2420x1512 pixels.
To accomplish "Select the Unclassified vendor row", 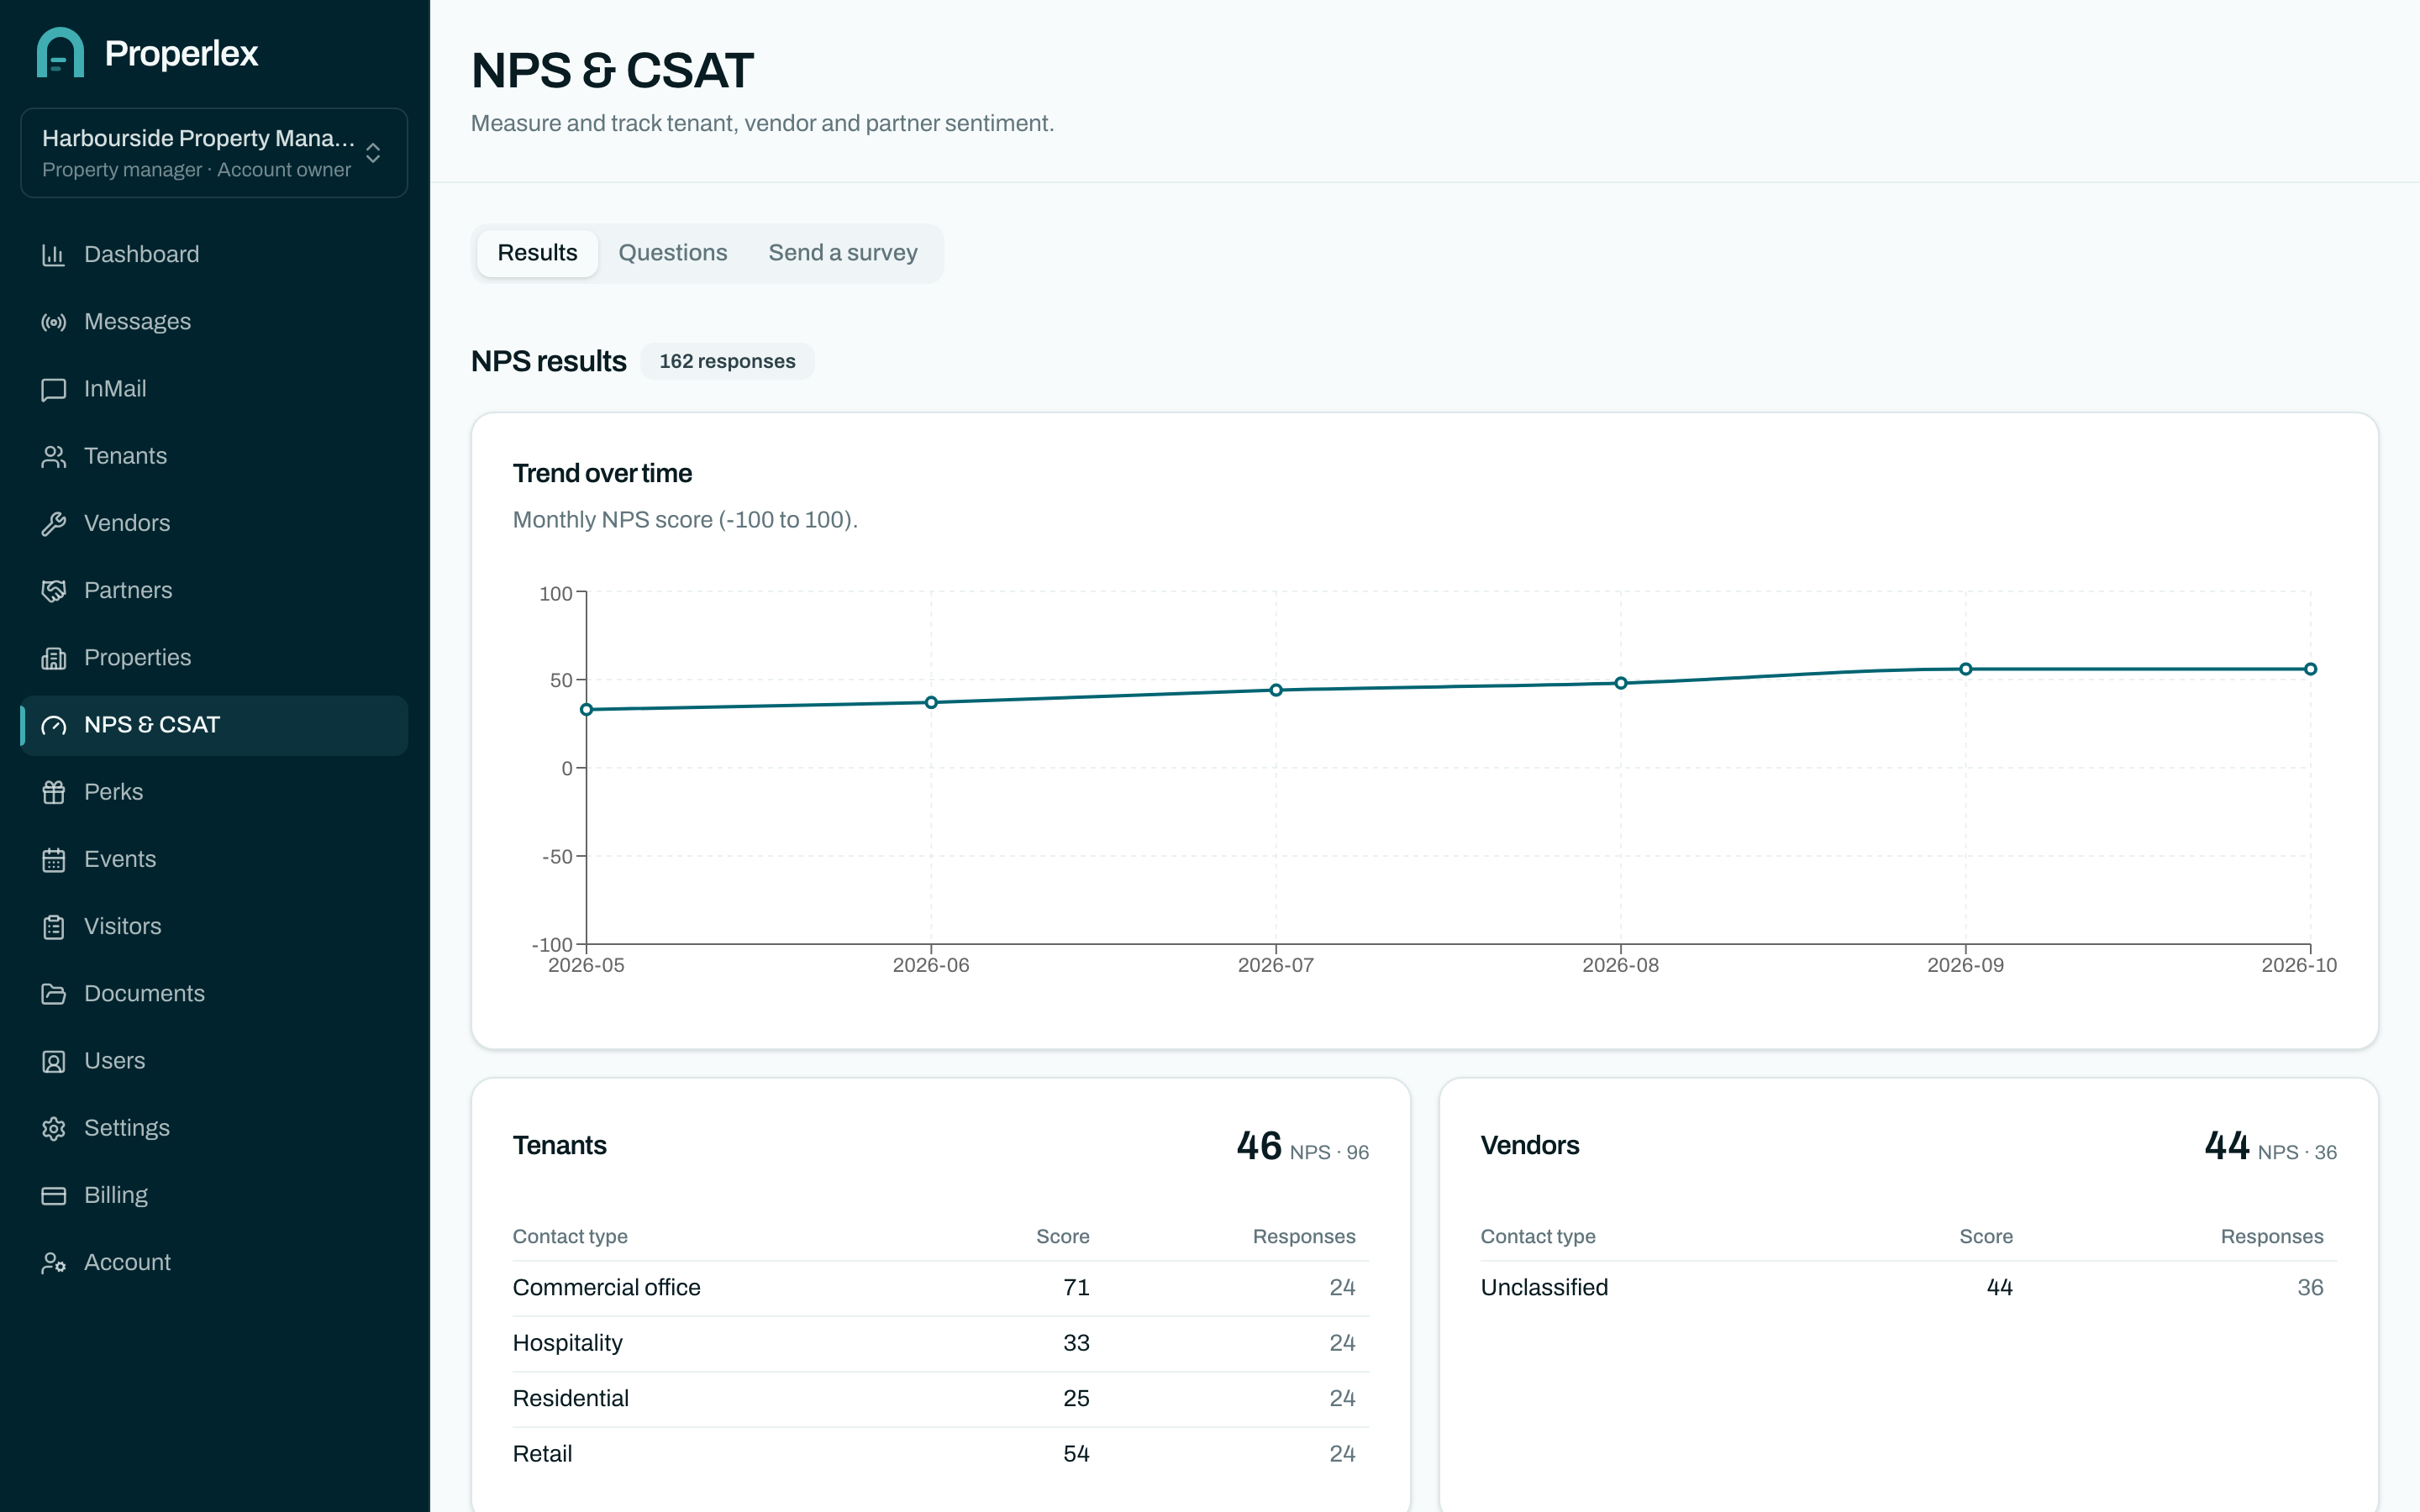I will click(x=1908, y=1288).
